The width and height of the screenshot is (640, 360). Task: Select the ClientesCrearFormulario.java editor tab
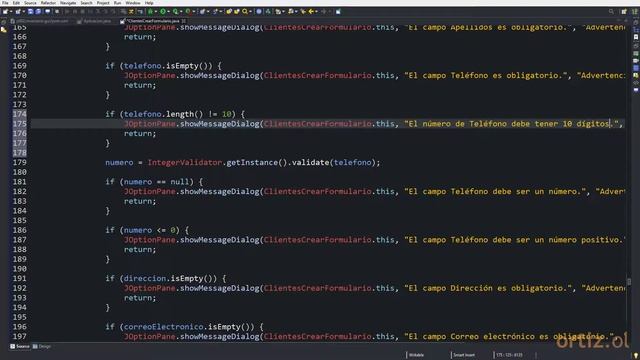point(153,21)
